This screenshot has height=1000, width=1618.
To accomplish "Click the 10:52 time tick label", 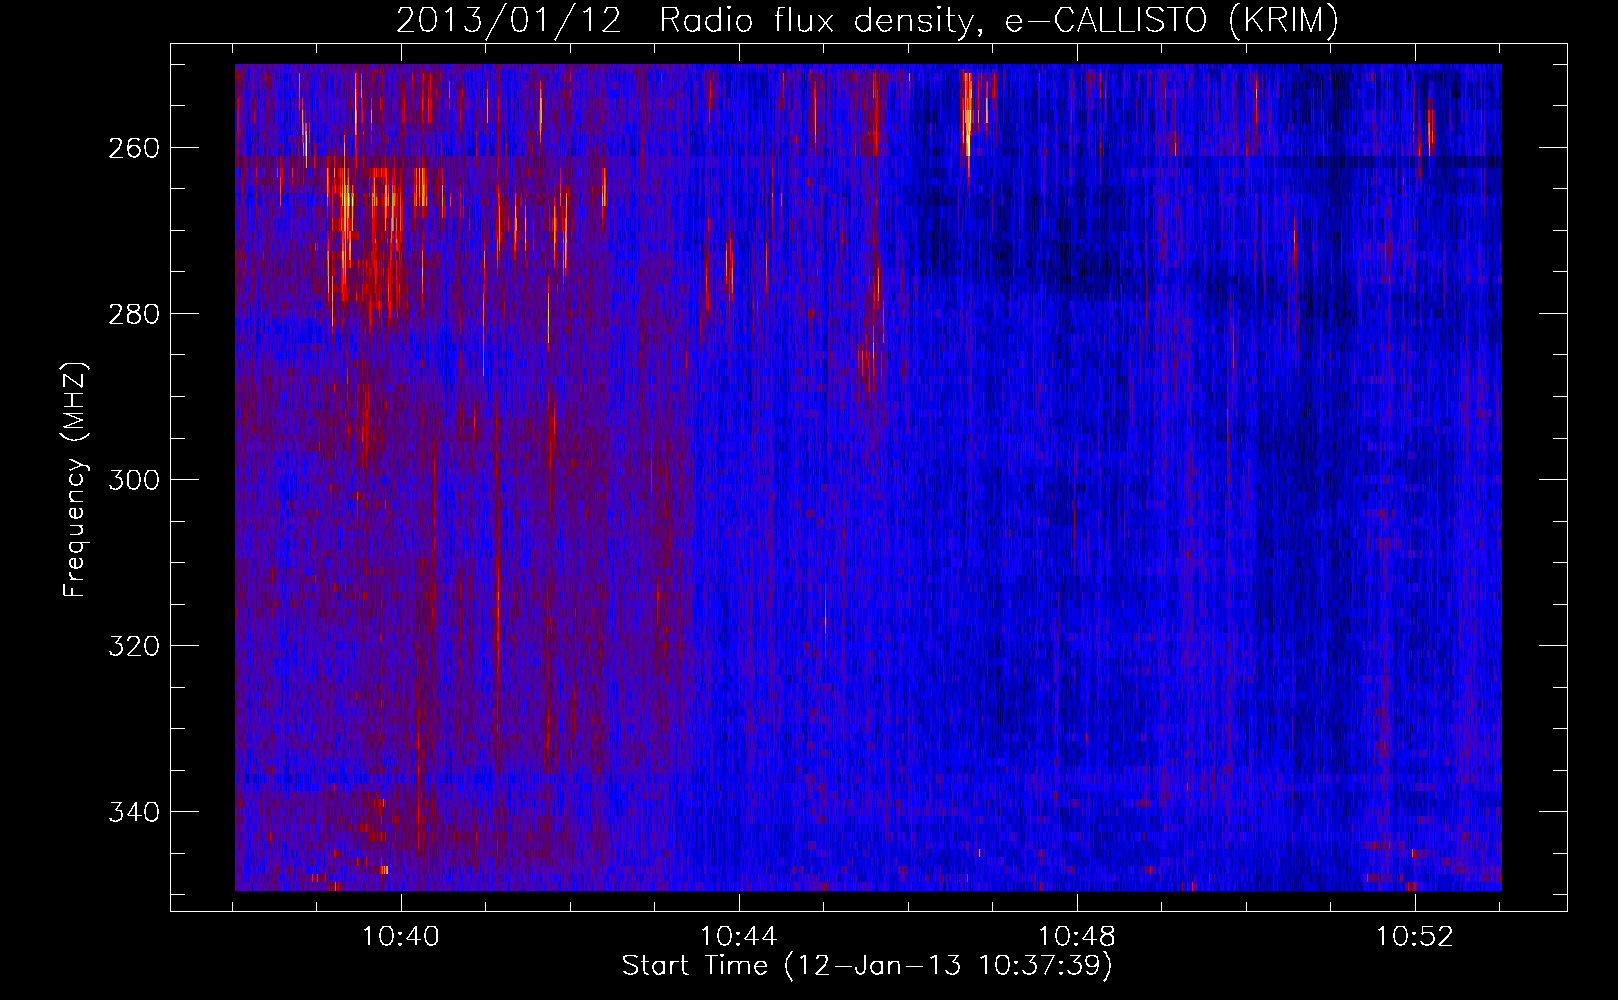I will pyautogui.click(x=1415, y=937).
